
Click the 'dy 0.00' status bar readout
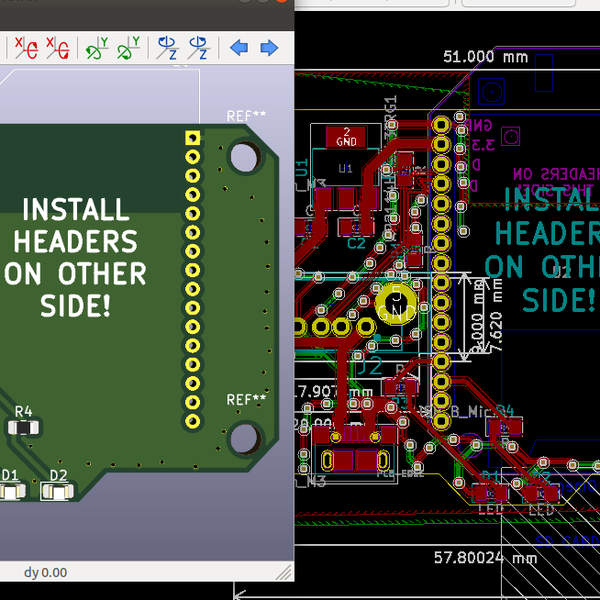[46, 572]
